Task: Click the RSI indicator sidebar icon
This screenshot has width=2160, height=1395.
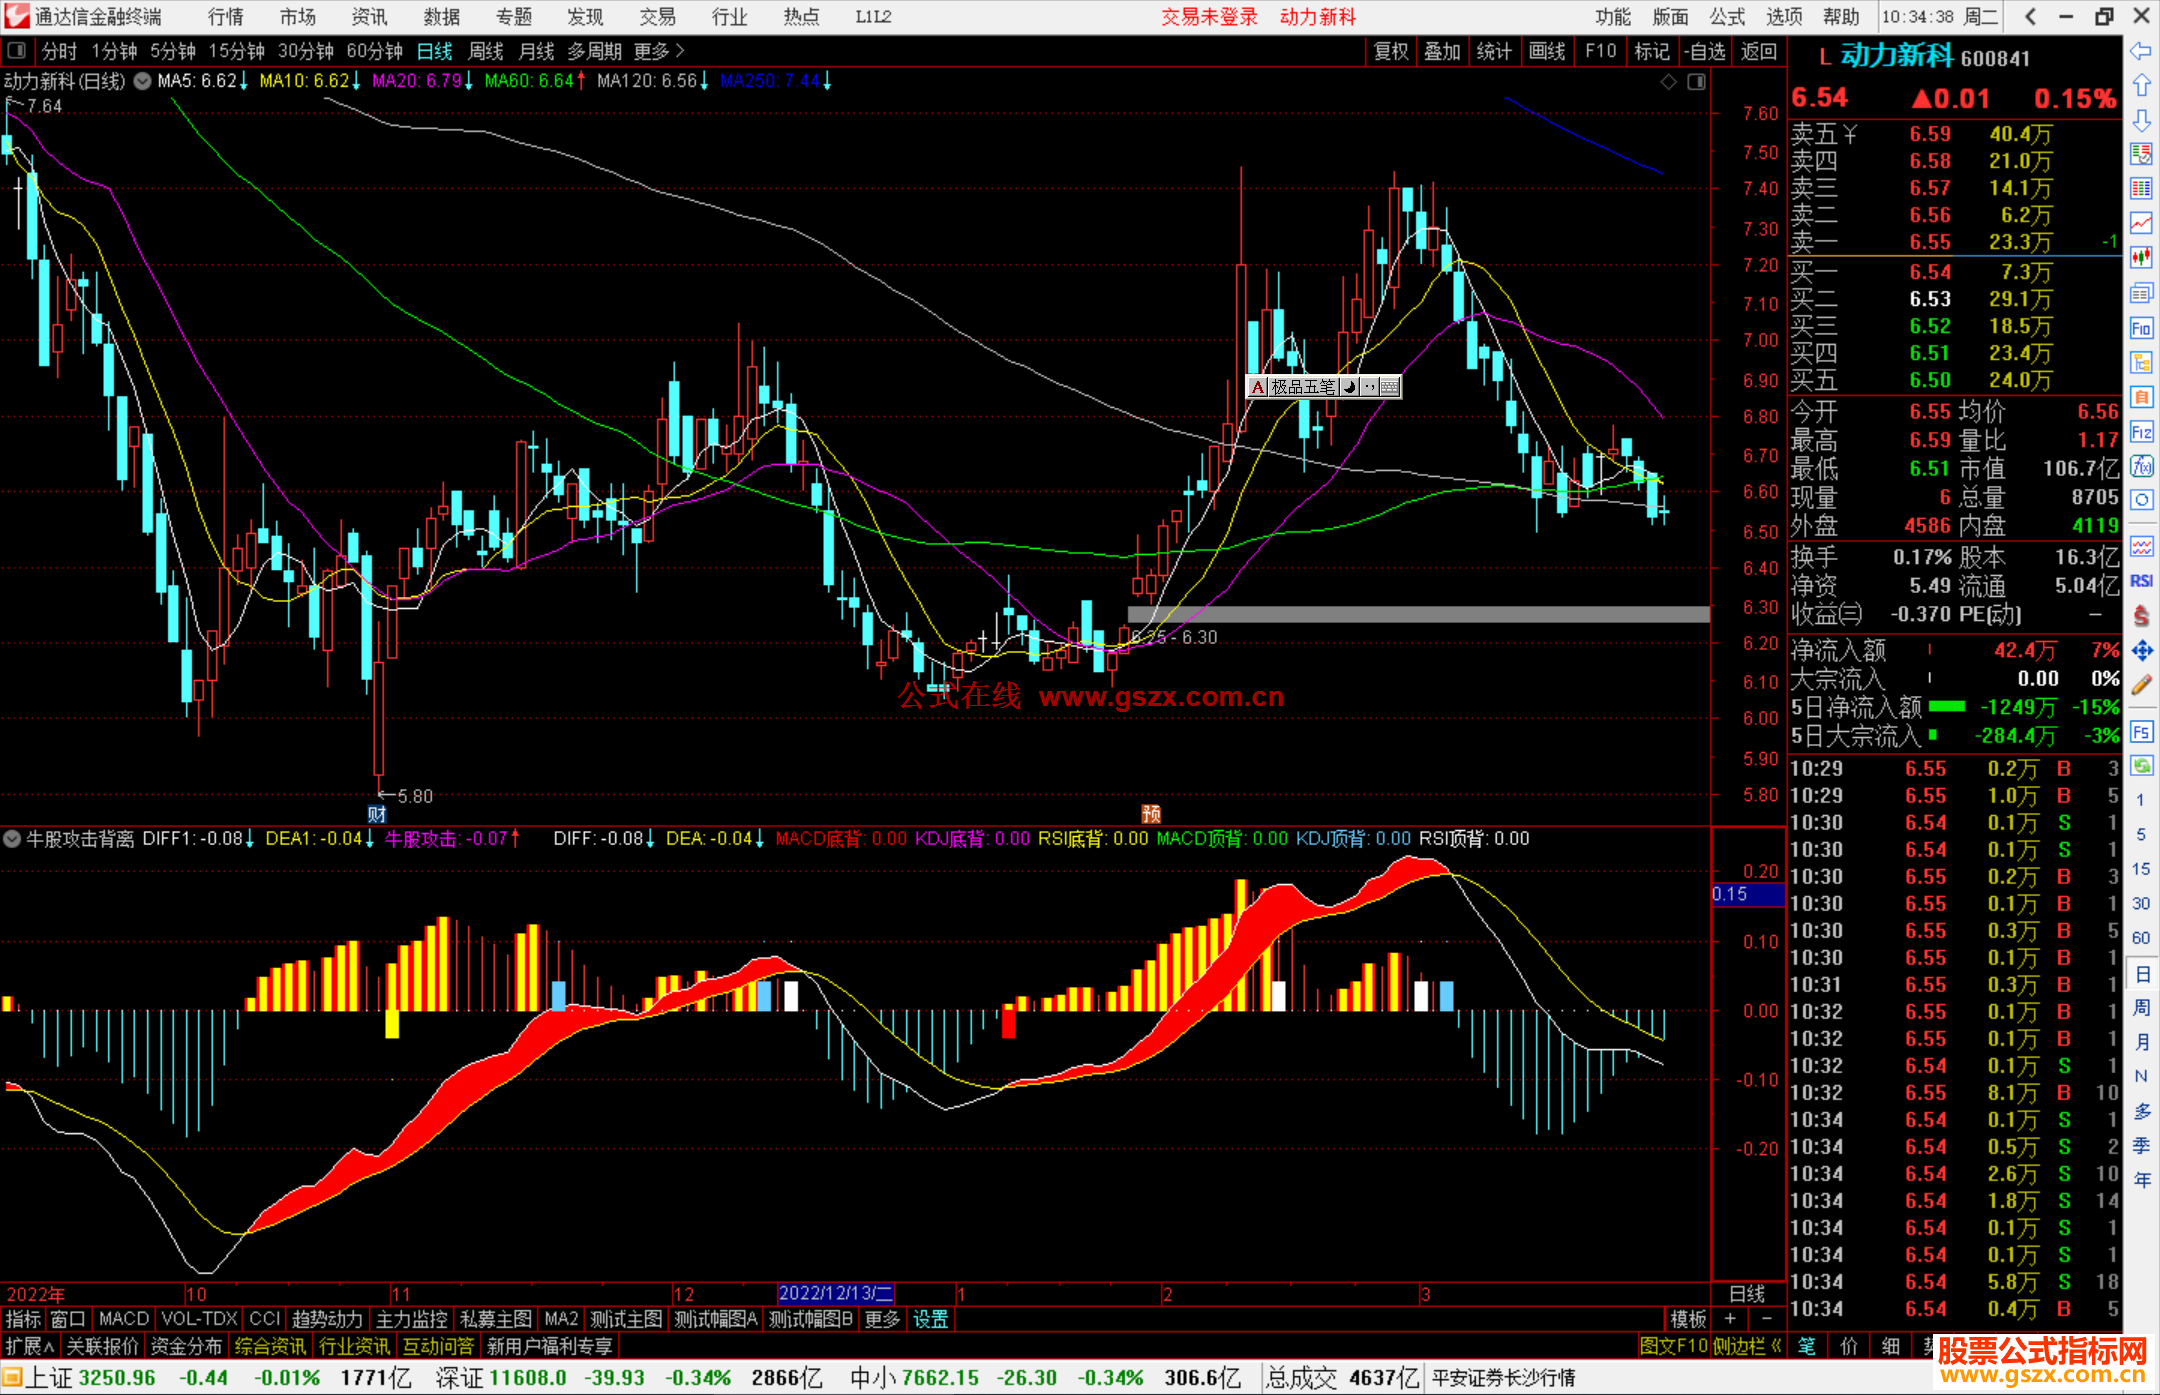Action: [2141, 581]
